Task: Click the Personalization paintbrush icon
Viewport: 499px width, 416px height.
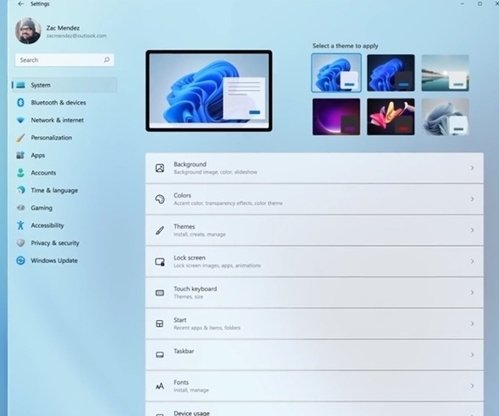Action: pos(21,138)
